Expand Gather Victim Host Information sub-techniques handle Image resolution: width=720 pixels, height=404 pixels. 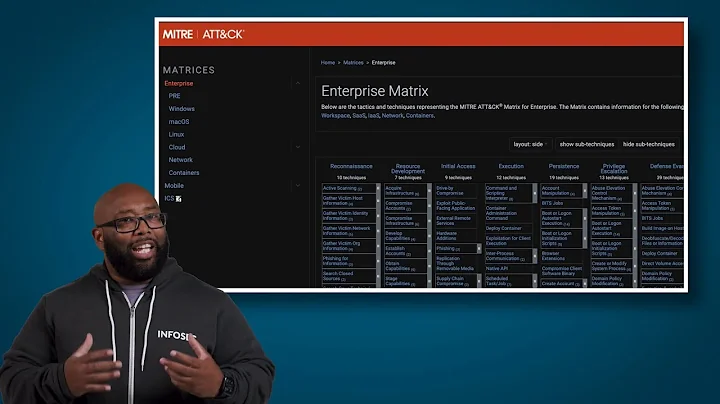pos(378,201)
